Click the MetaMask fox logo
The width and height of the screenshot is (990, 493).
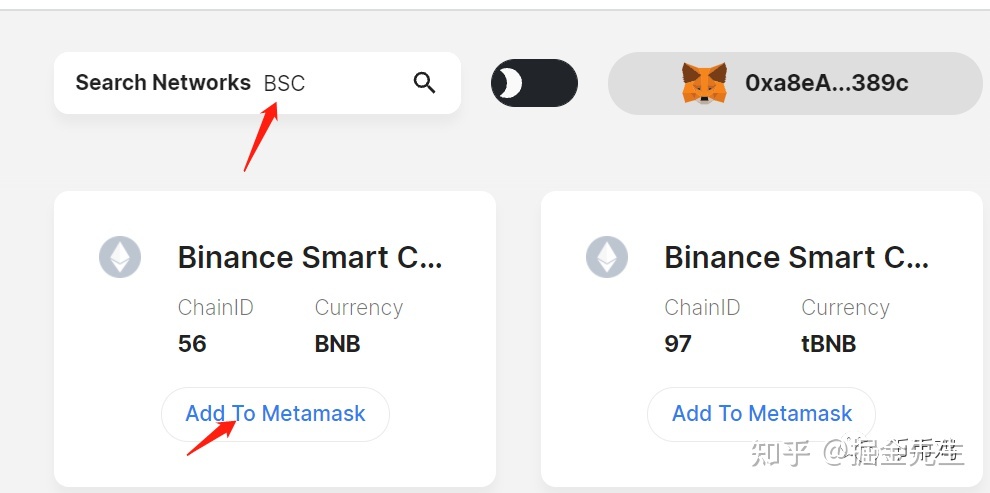click(x=704, y=83)
